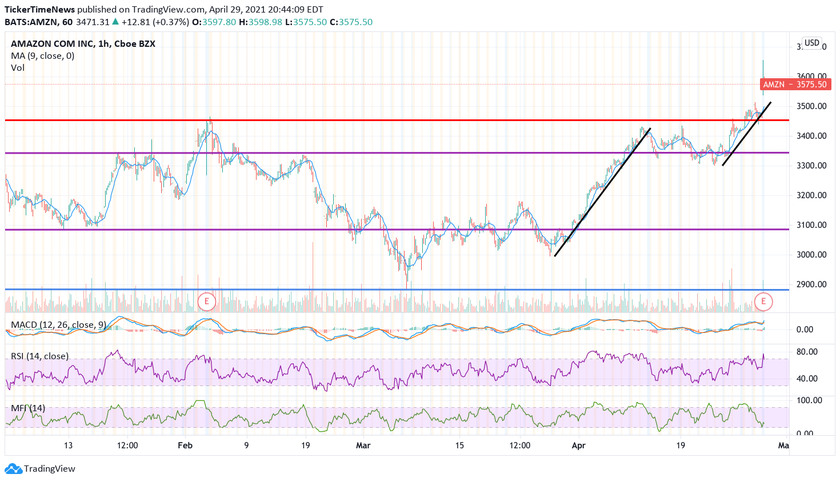Click the TradingView cloud logo
840x482 pixels.
[13, 469]
